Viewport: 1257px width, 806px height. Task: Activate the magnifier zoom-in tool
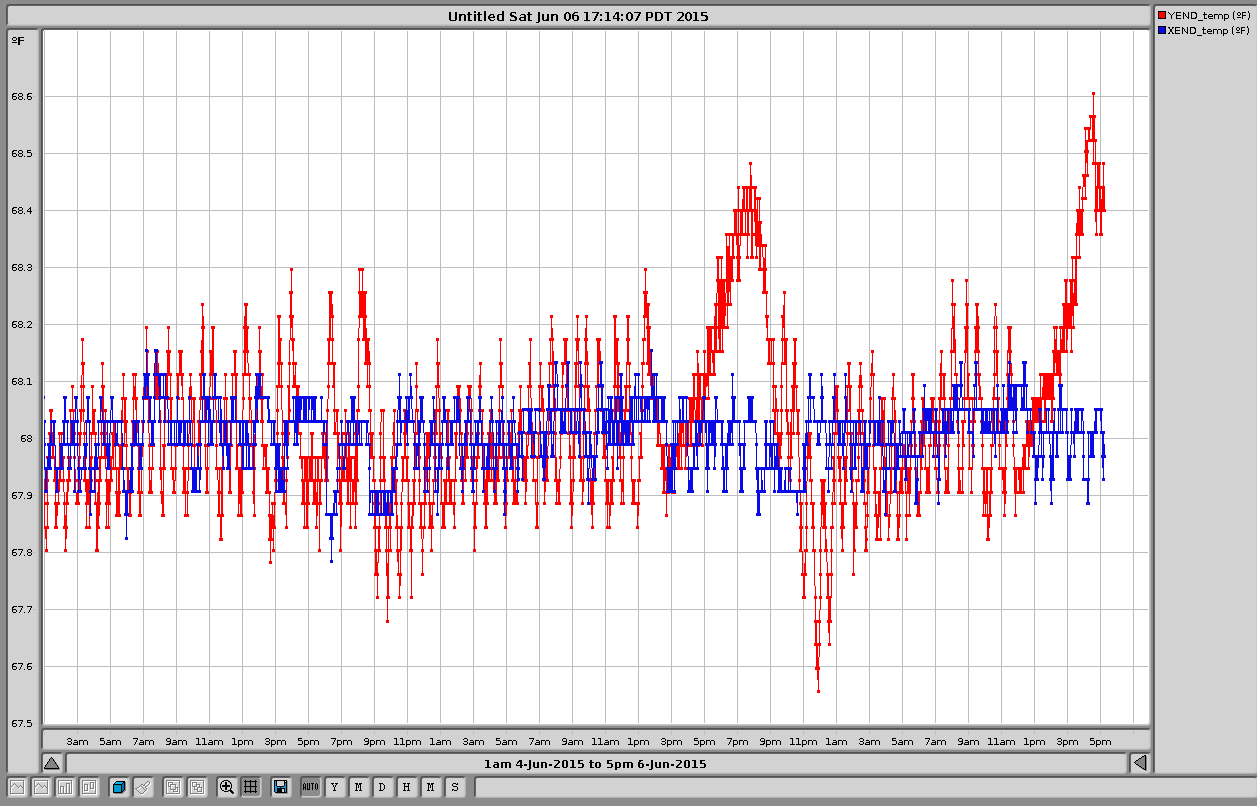point(227,787)
